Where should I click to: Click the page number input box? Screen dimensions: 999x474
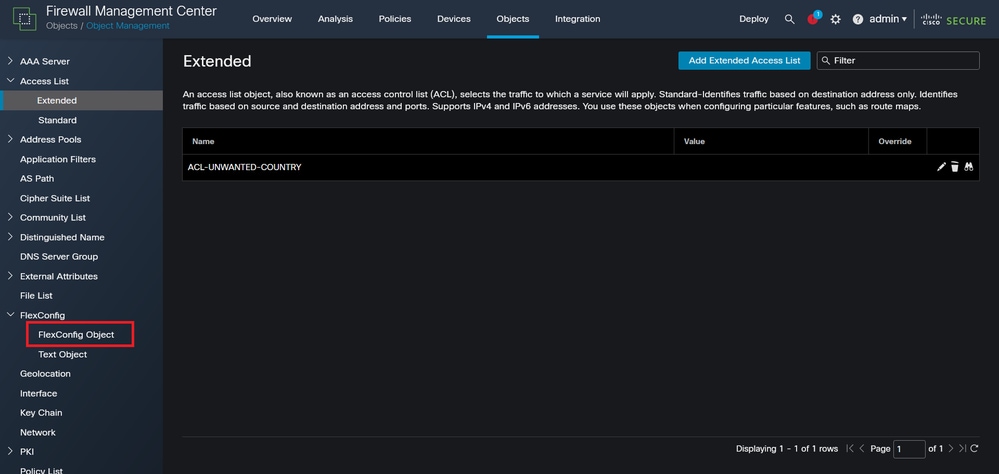click(909, 449)
